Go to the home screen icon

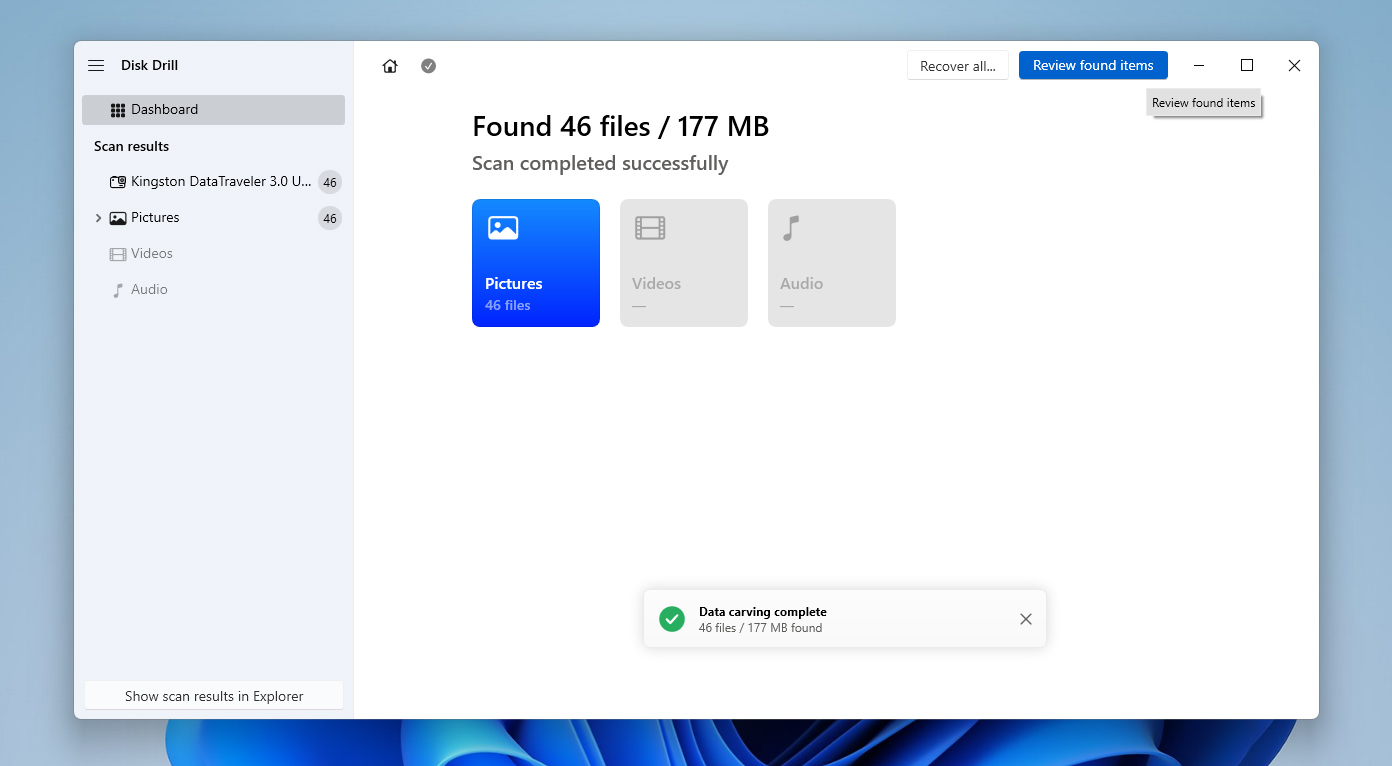click(x=390, y=66)
